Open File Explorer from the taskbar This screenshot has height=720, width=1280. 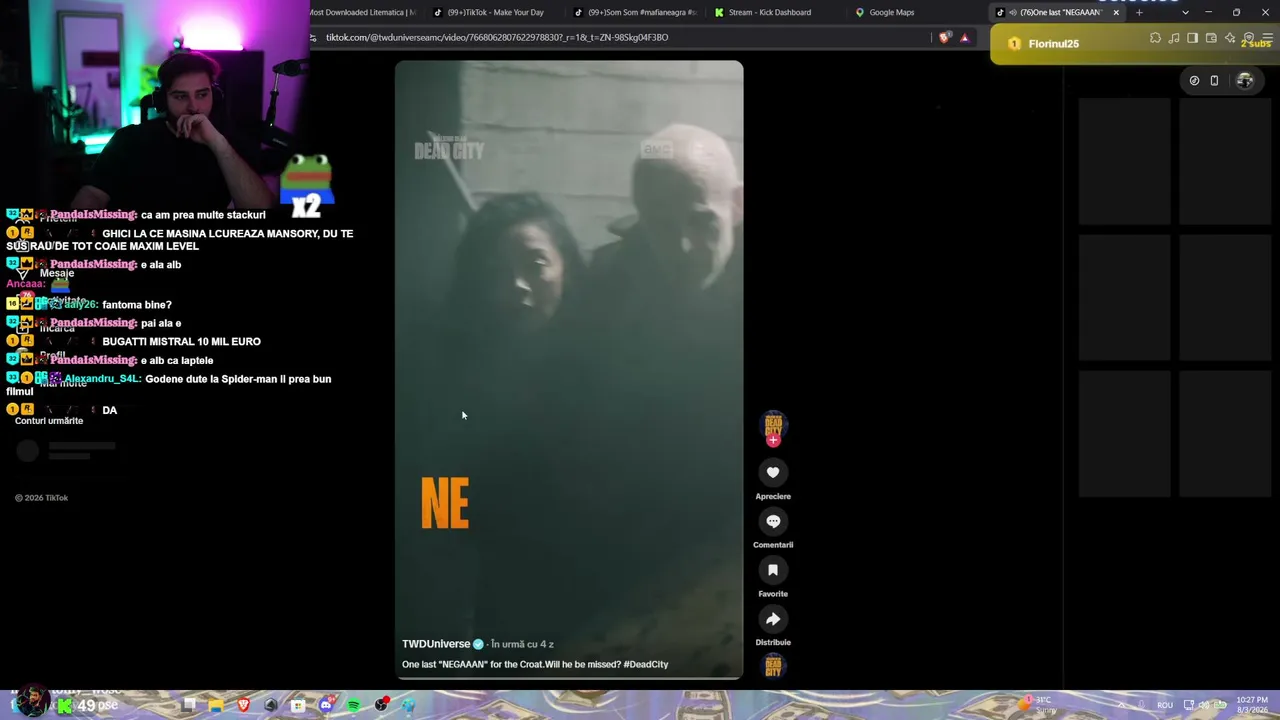216,705
